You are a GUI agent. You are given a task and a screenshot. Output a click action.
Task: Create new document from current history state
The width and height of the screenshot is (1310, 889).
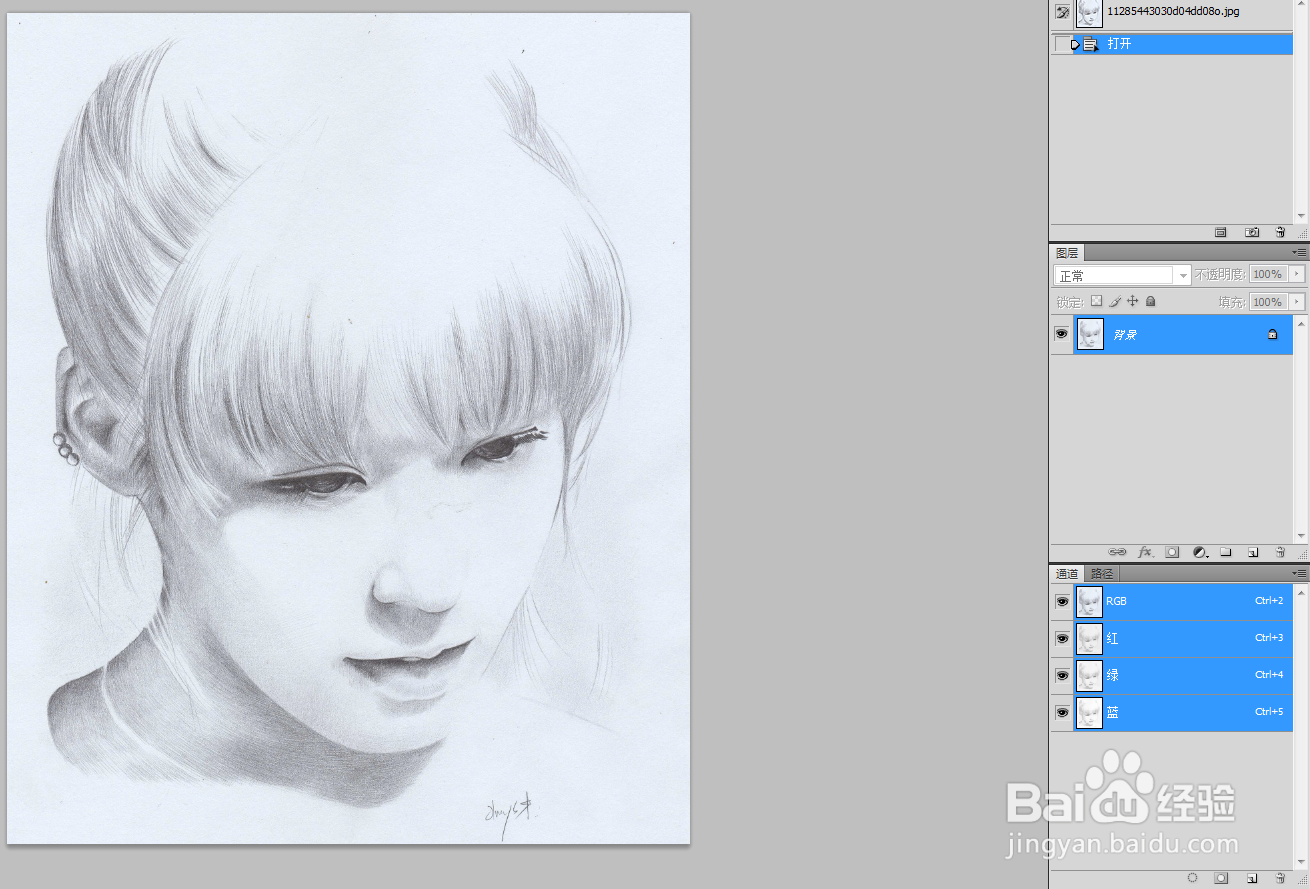click(x=1221, y=232)
